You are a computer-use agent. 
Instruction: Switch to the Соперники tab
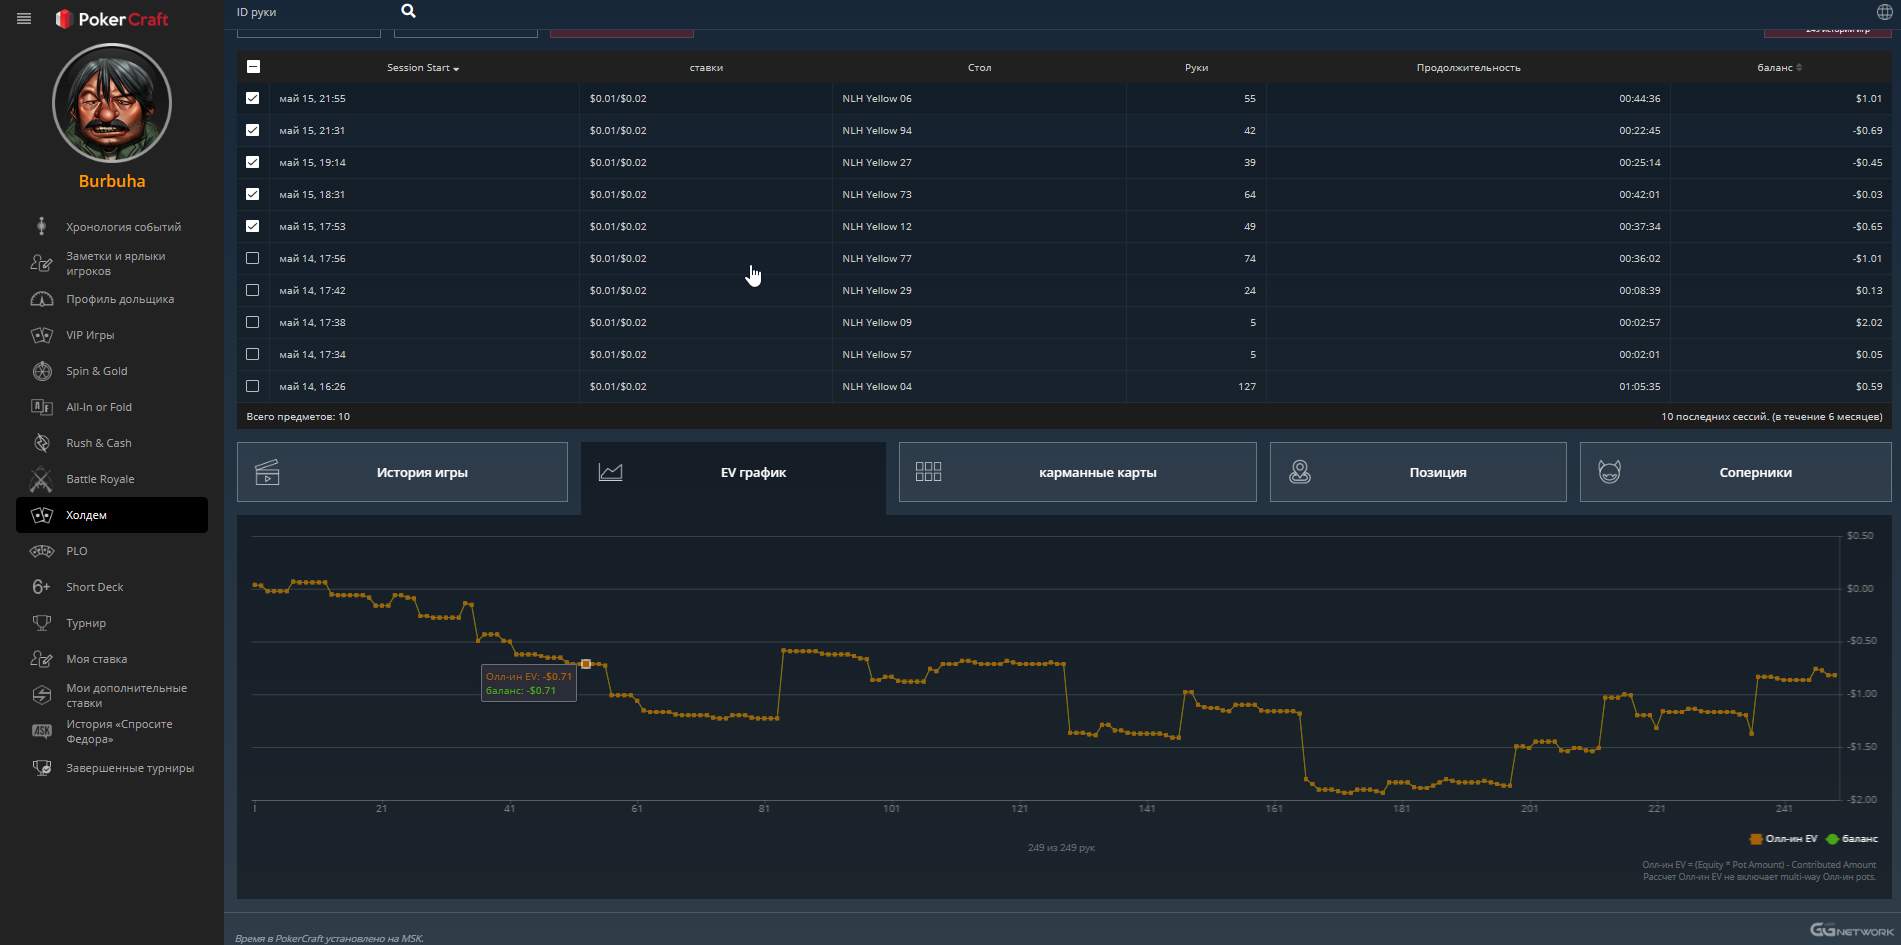tap(1736, 472)
